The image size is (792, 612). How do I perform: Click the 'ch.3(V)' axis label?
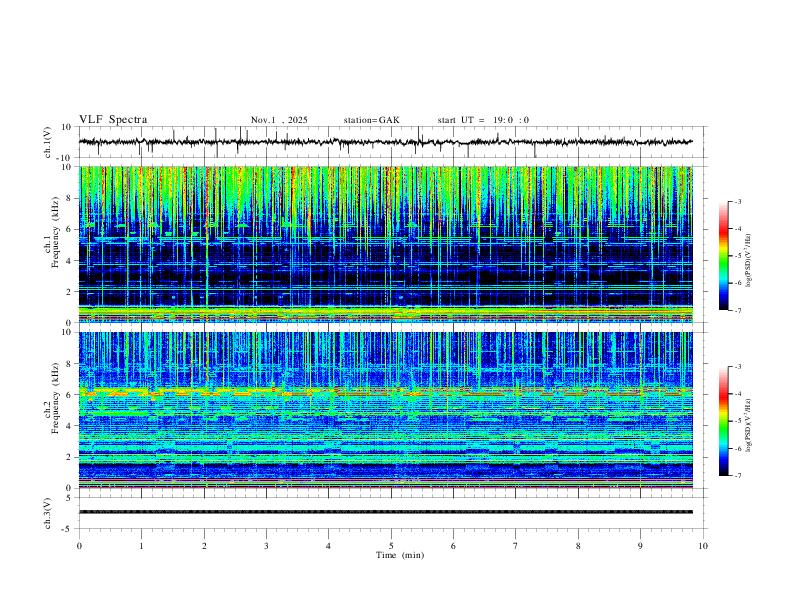(48, 514)
